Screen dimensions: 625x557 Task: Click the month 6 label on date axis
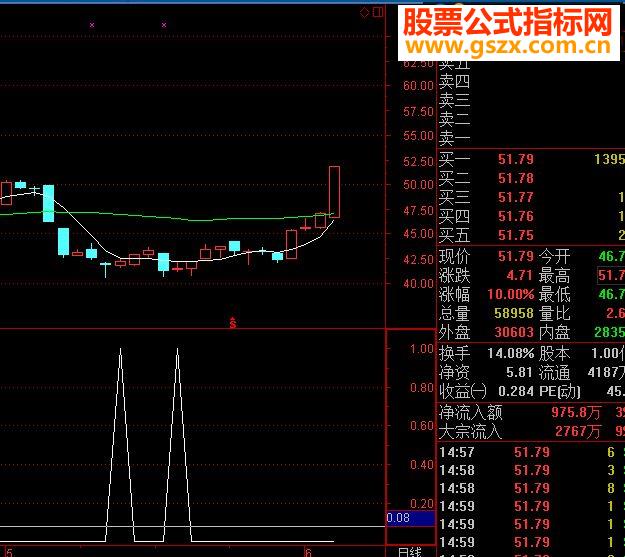(308, 552)
